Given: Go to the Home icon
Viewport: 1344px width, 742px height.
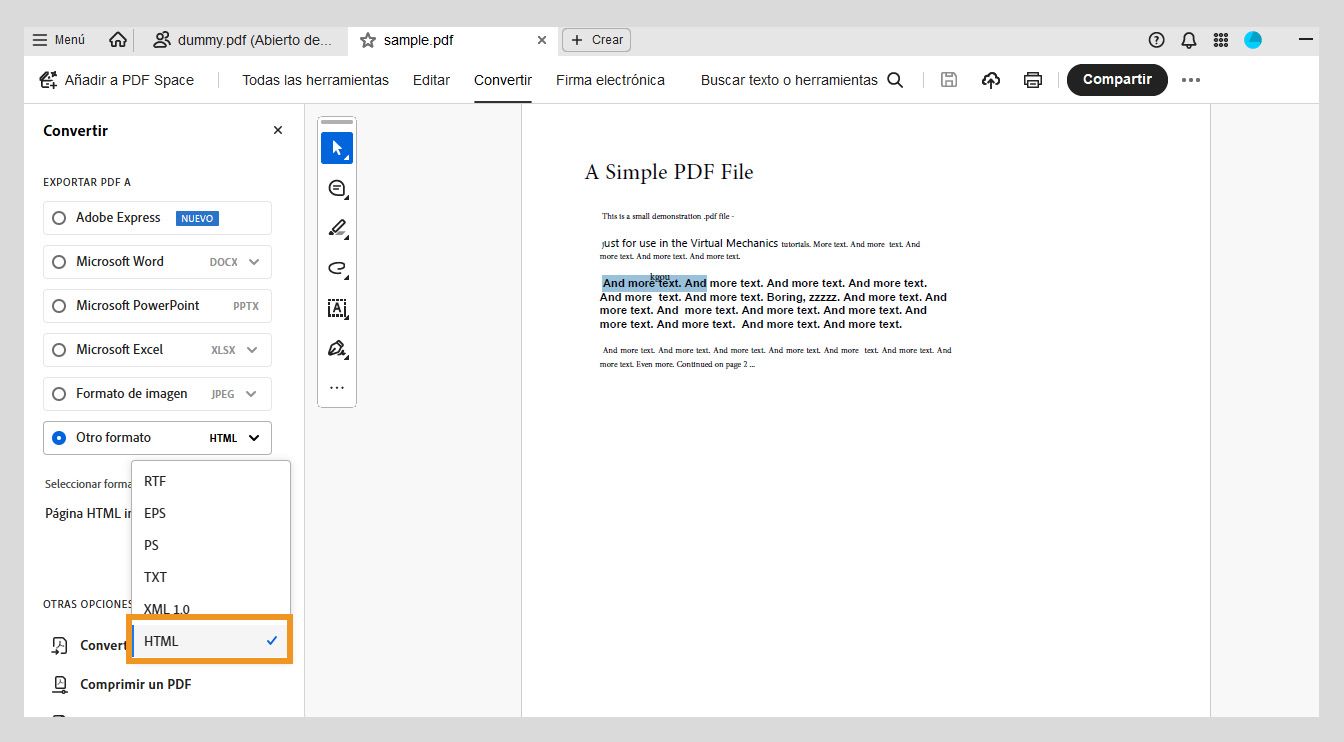Looking at the screenshot, I should click(x=118, y=40).
